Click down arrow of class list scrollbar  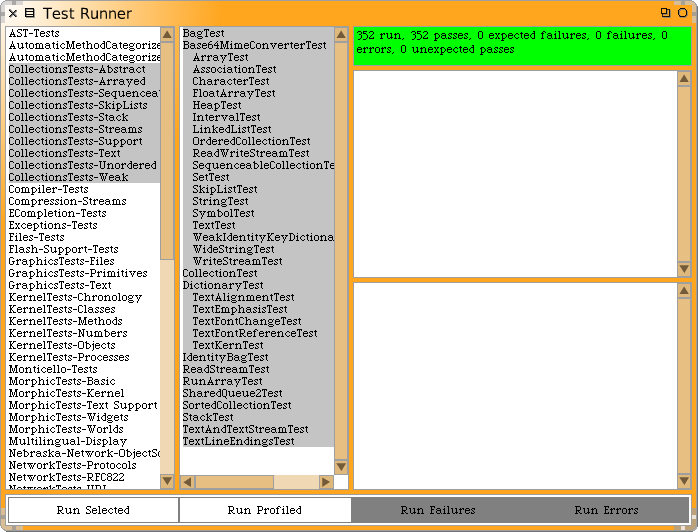pos(341,482)
